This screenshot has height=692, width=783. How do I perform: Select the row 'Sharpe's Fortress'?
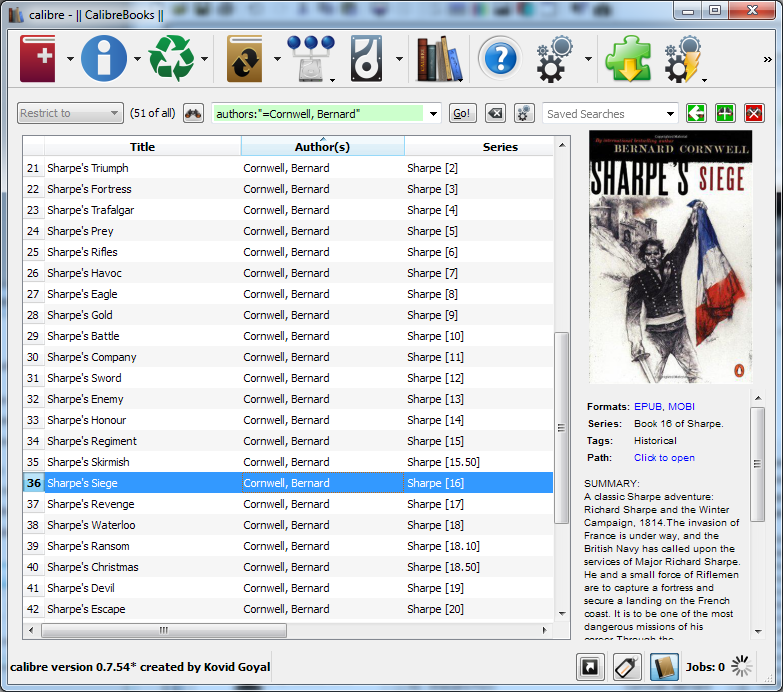point(288,189)
